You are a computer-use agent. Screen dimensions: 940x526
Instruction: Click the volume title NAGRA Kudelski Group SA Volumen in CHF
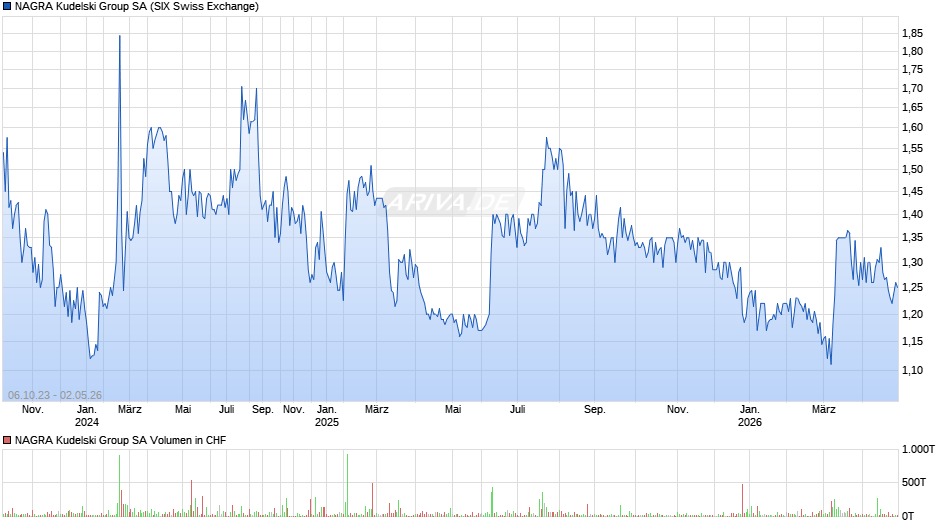coord(120,440)
